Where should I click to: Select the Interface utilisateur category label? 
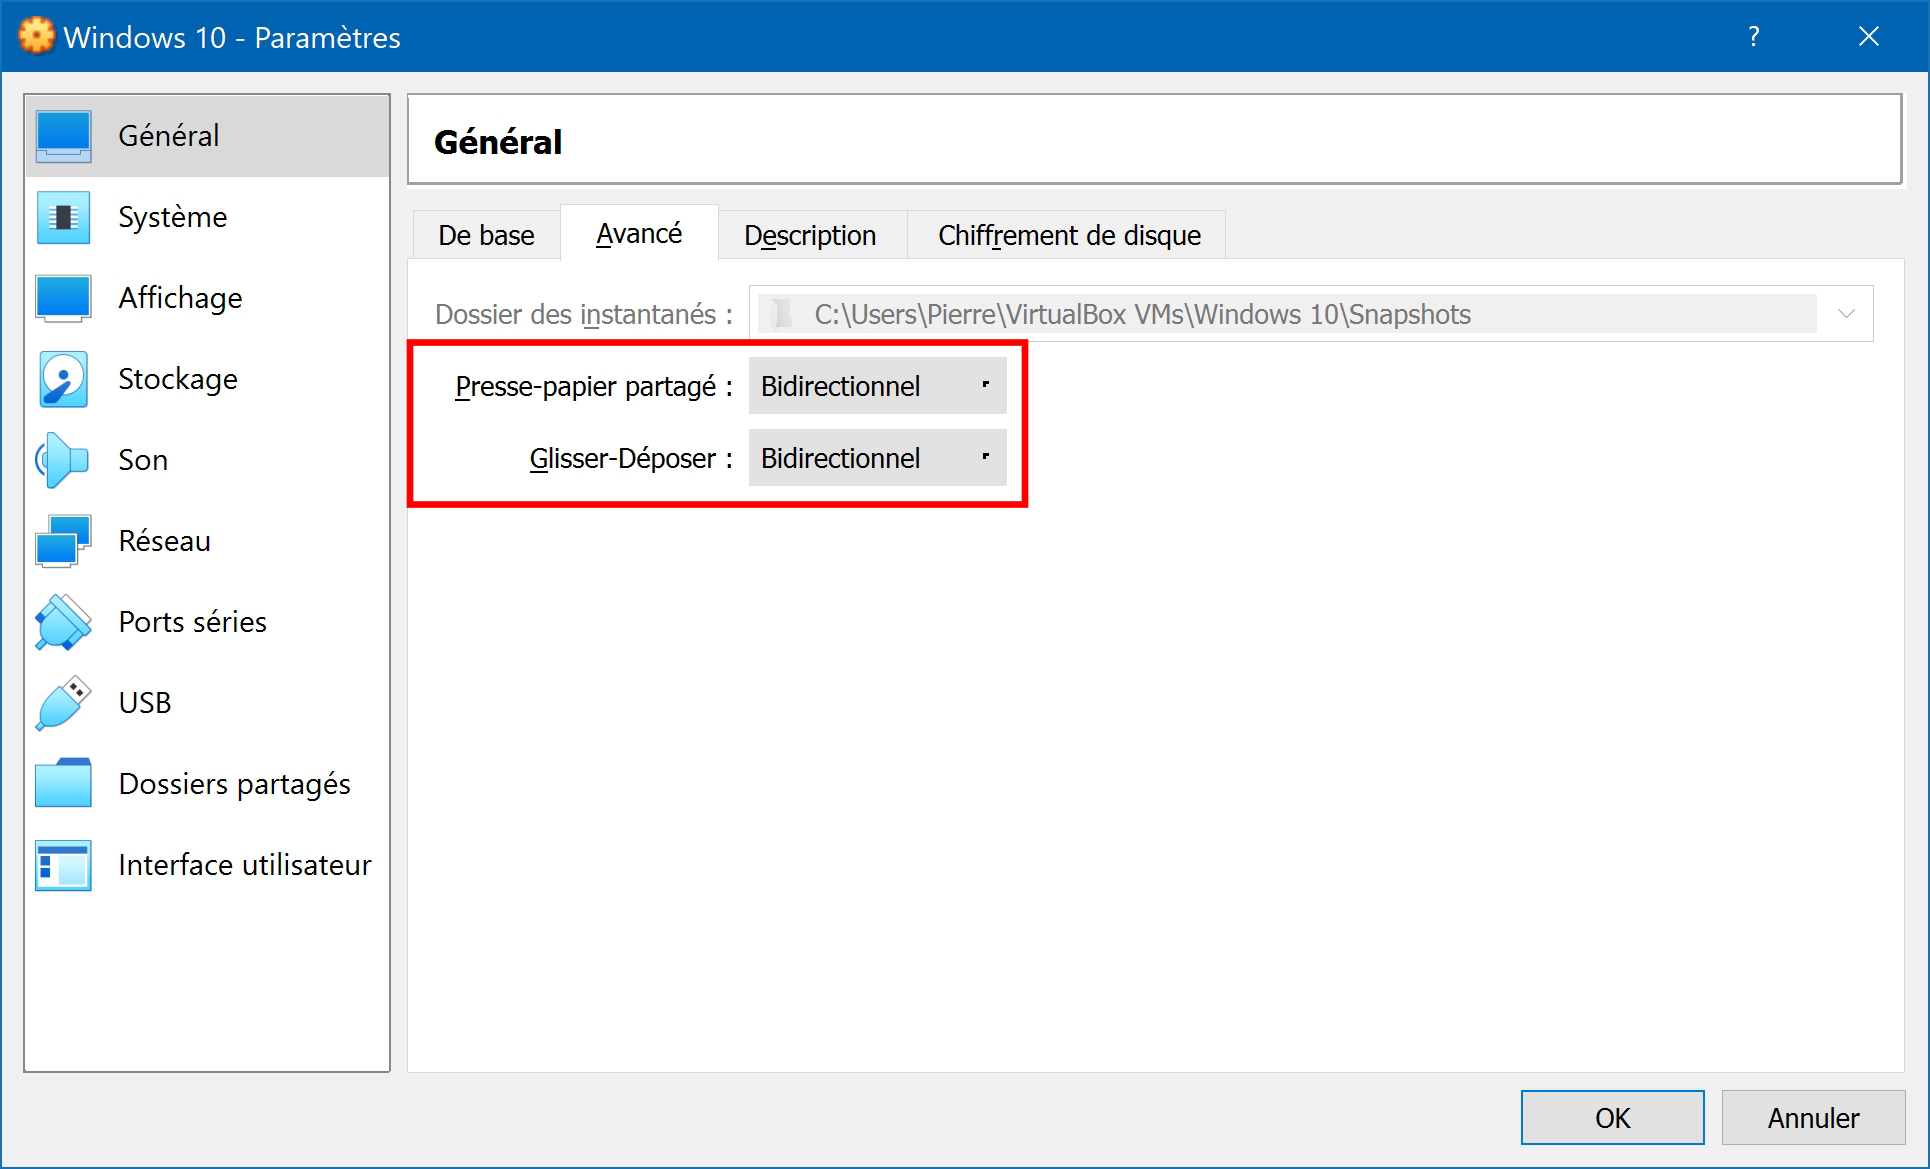click(x=245, y=865)
